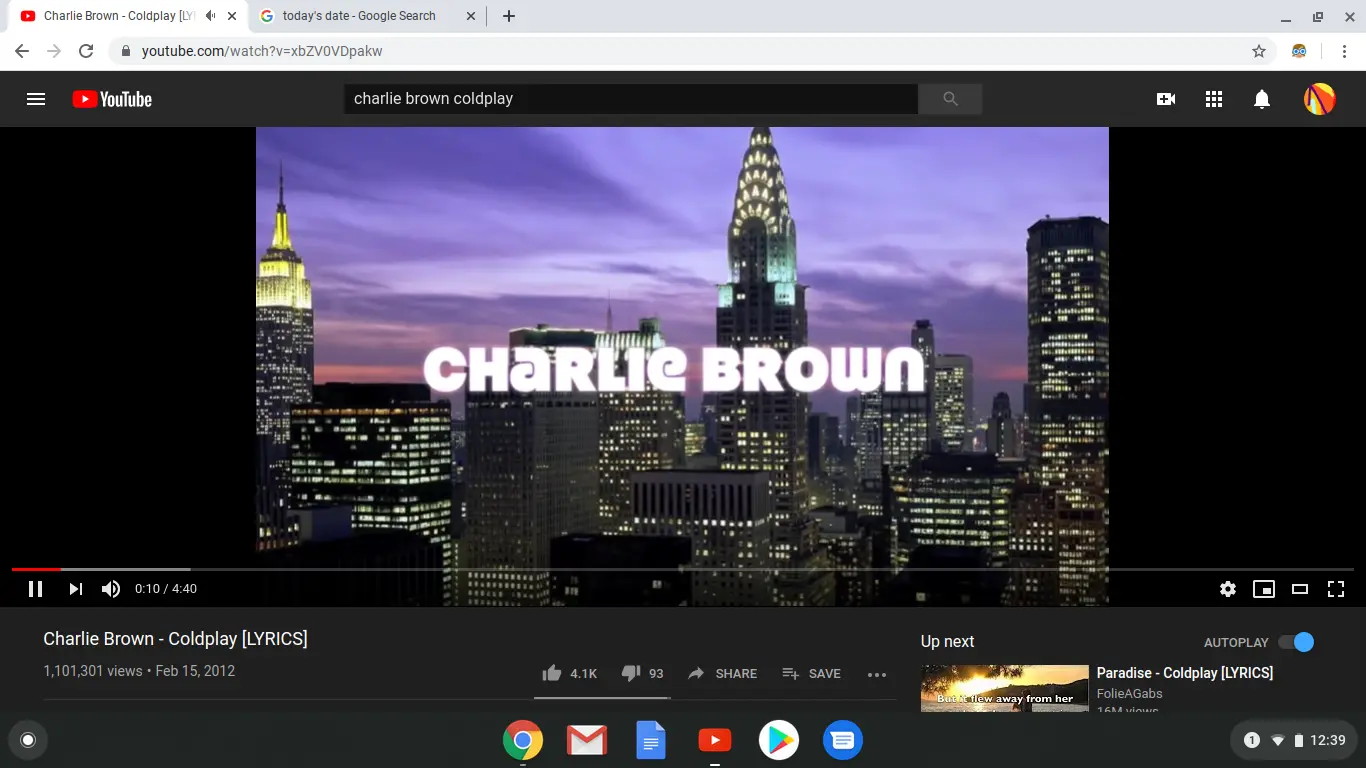The height and width of the screenshot is (768, 1366).
Task: Bookmark this page with the star
Action: 1259,51
